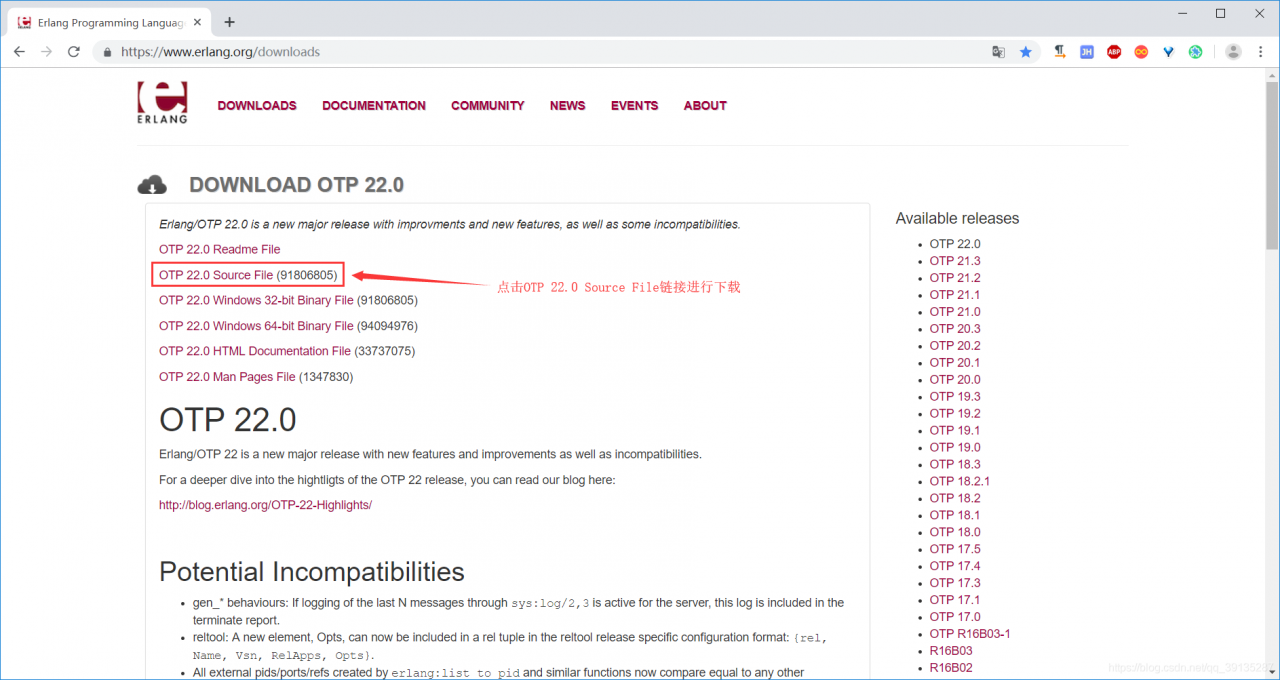This screenshot has height=680, width=1280.
Task: Select OTP 18.1 release
Action: [955, 515]
